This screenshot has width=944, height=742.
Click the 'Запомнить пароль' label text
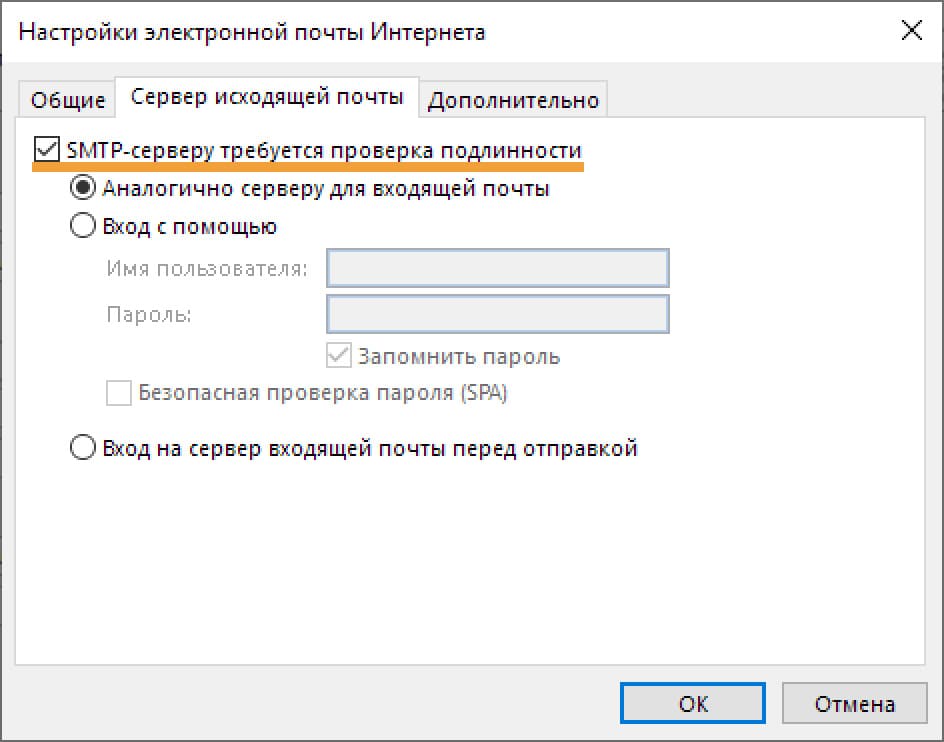[x=459, y=357]
